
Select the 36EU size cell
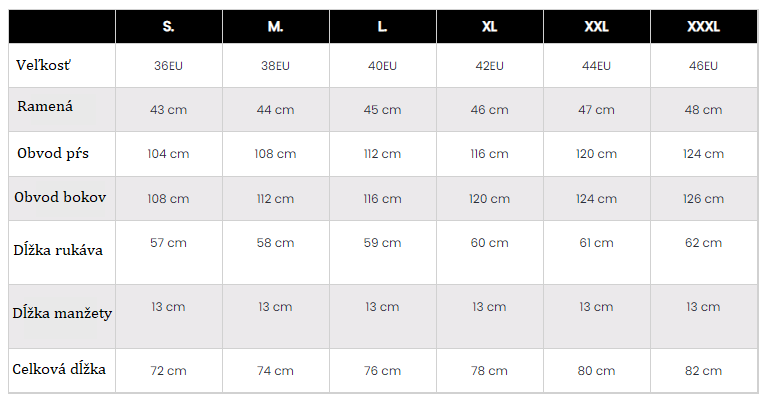pos(169,66)
